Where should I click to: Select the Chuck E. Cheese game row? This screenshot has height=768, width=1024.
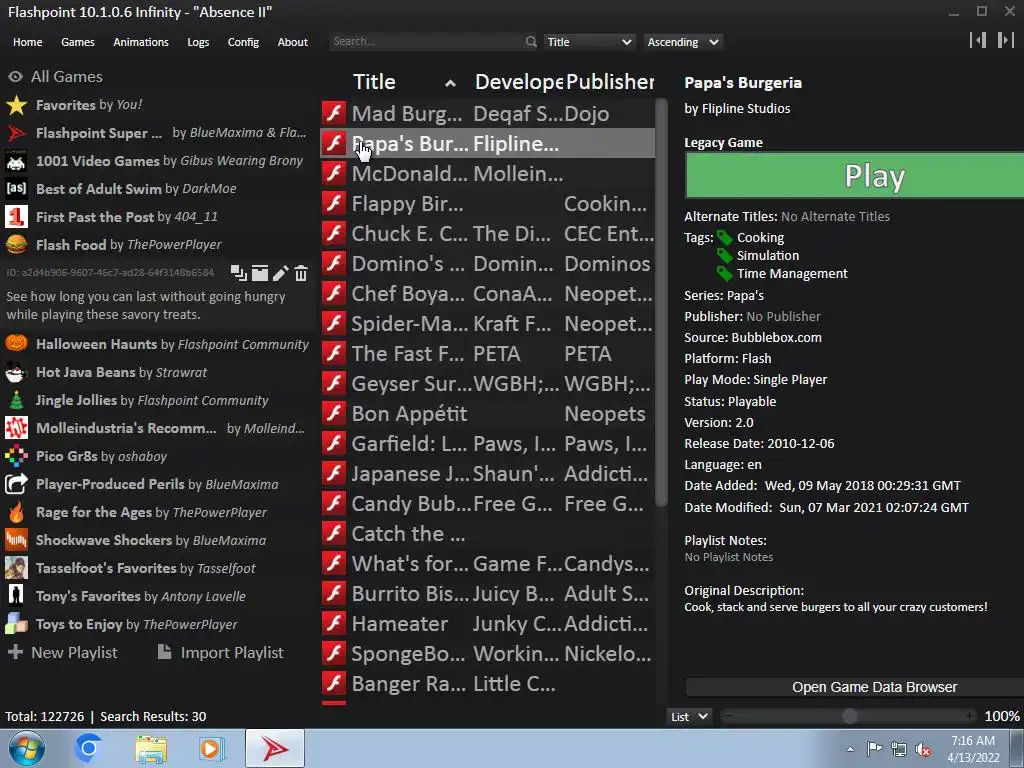(x=487, y=234)
